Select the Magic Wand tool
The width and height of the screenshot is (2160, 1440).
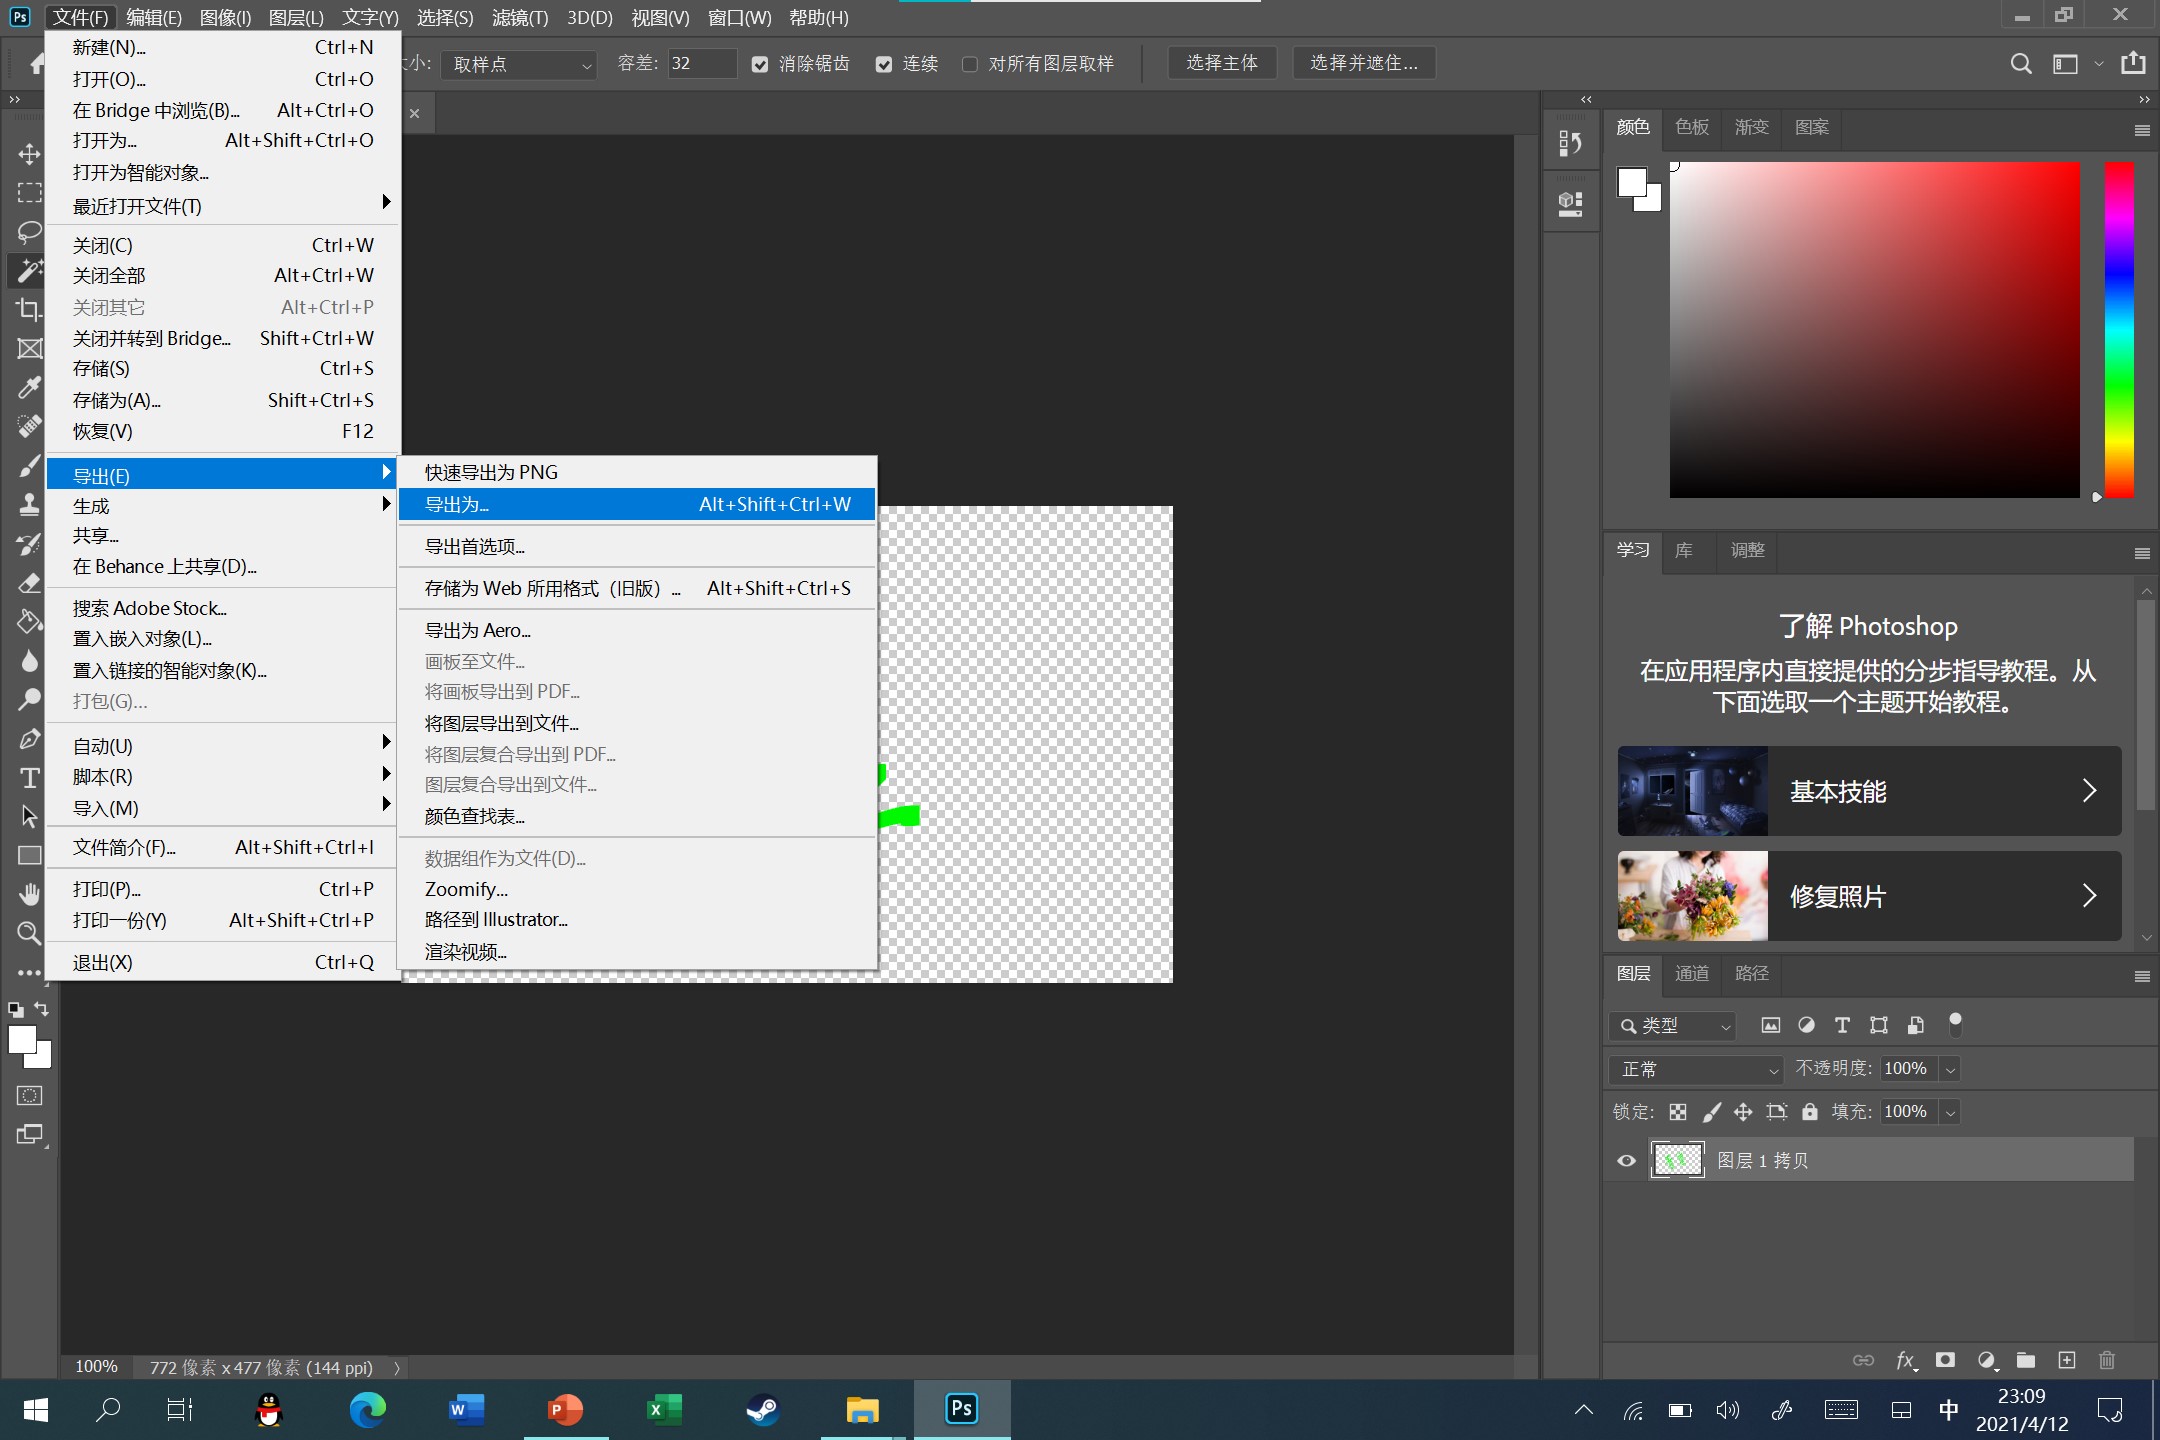click(29, 270)
